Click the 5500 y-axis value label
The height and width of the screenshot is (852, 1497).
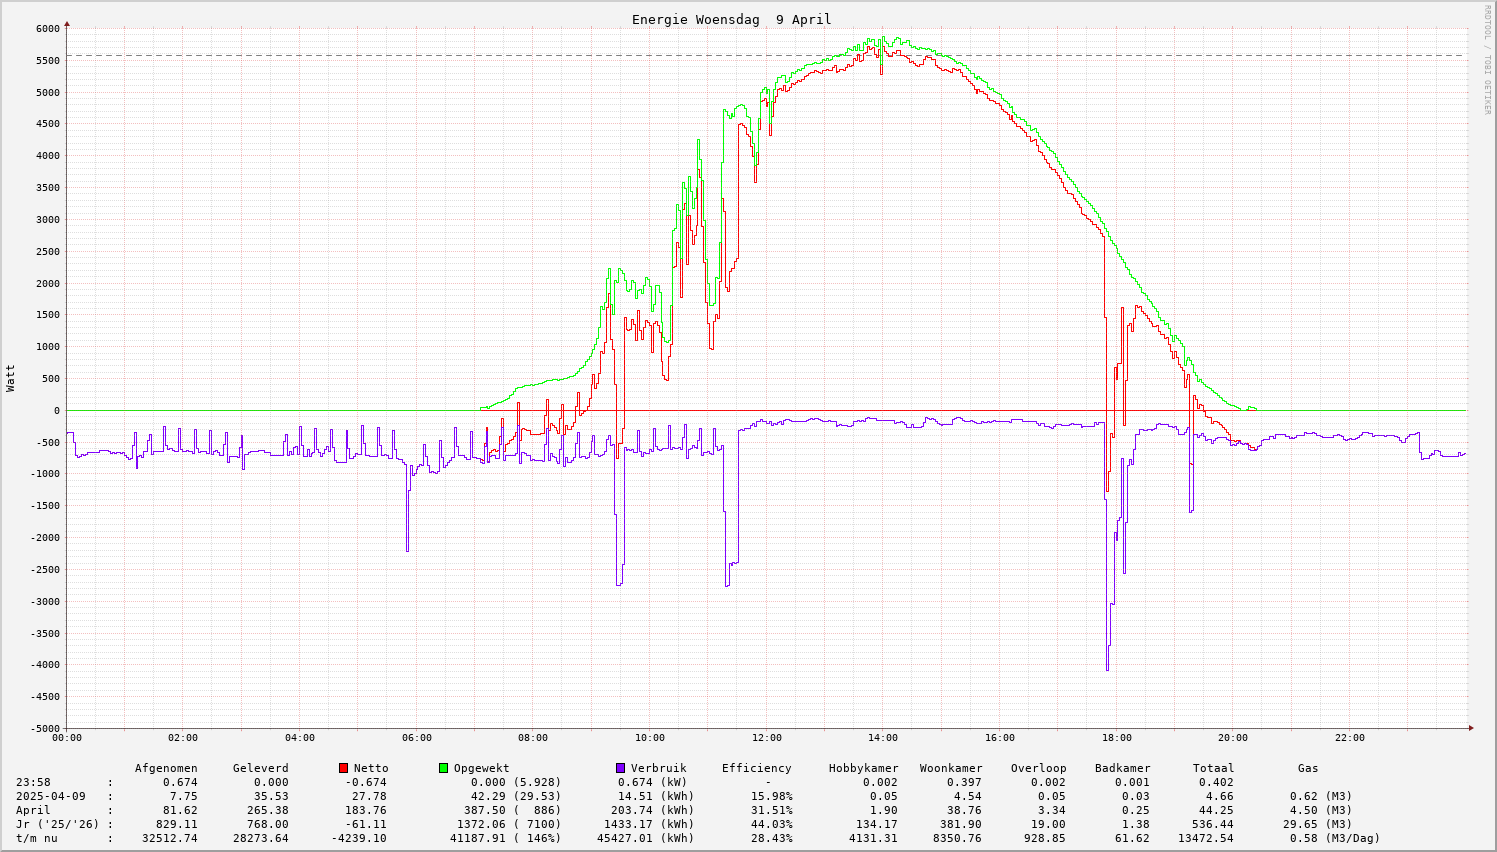coord(47,60)
